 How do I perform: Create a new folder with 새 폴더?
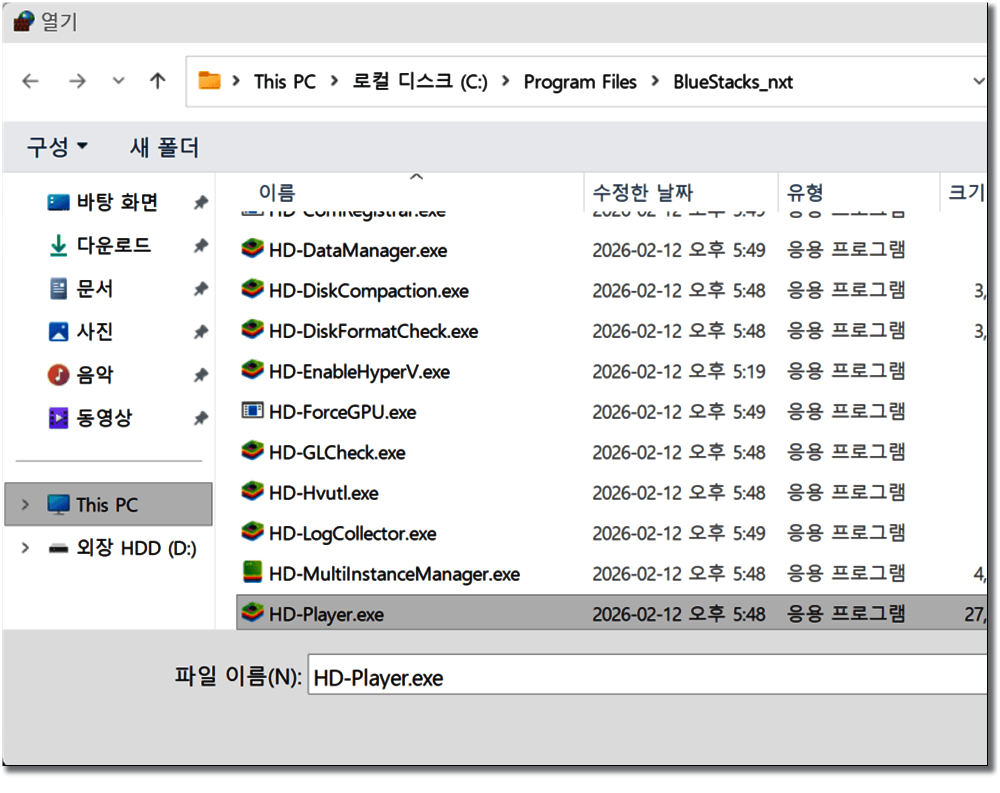pos(165,147)
